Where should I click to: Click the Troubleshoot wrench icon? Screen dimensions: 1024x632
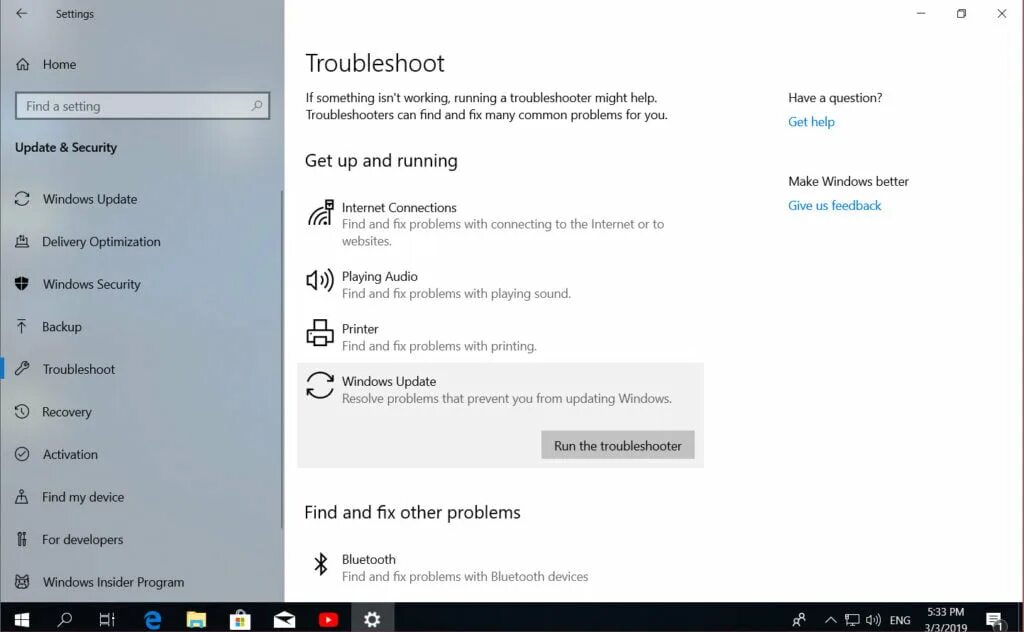pyautogui.click(x=22, y=369)
